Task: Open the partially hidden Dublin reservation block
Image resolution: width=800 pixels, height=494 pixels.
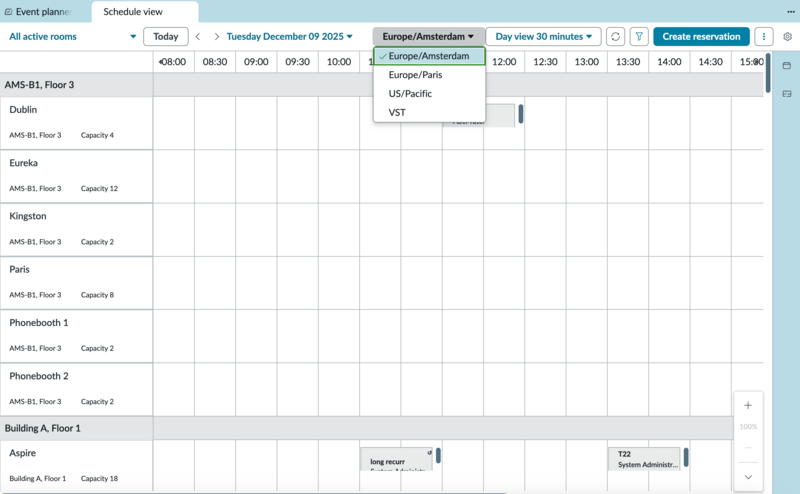Action: (499, 116)
